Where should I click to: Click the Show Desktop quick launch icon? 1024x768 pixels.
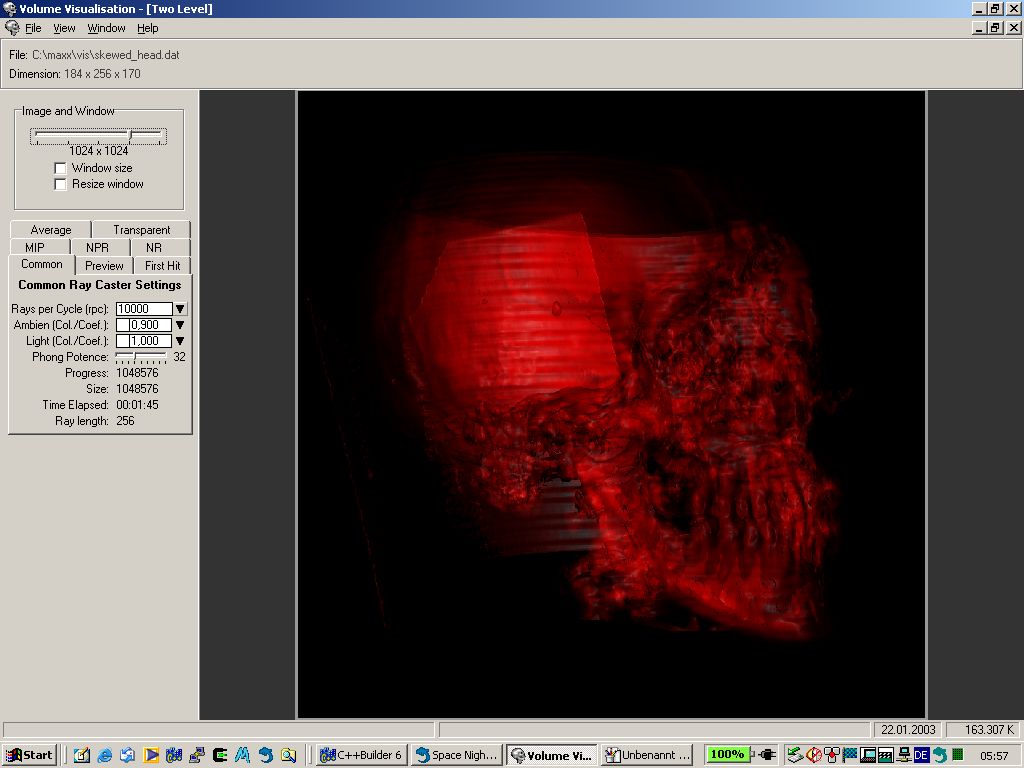tap(81, 755)
